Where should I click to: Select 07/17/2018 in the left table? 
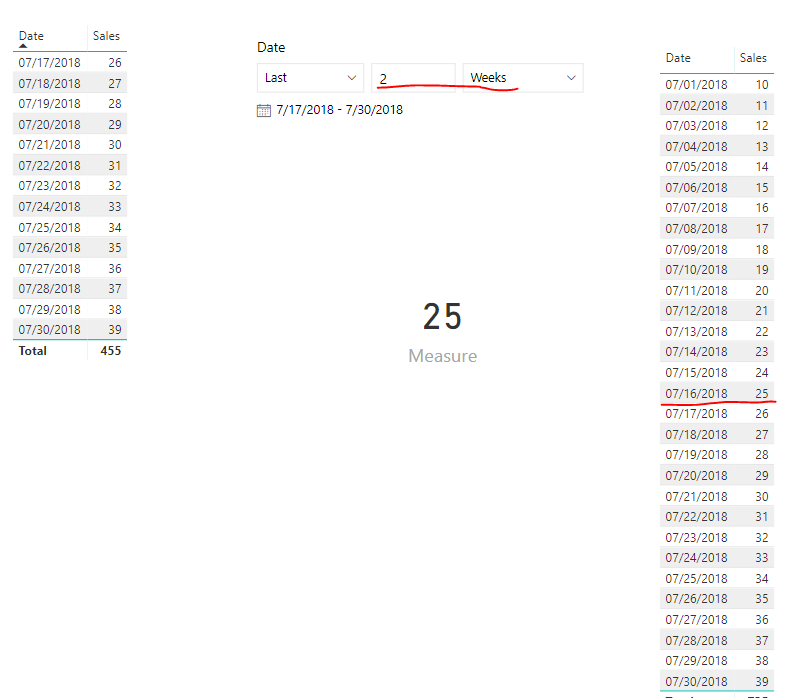tap(49, 62)
